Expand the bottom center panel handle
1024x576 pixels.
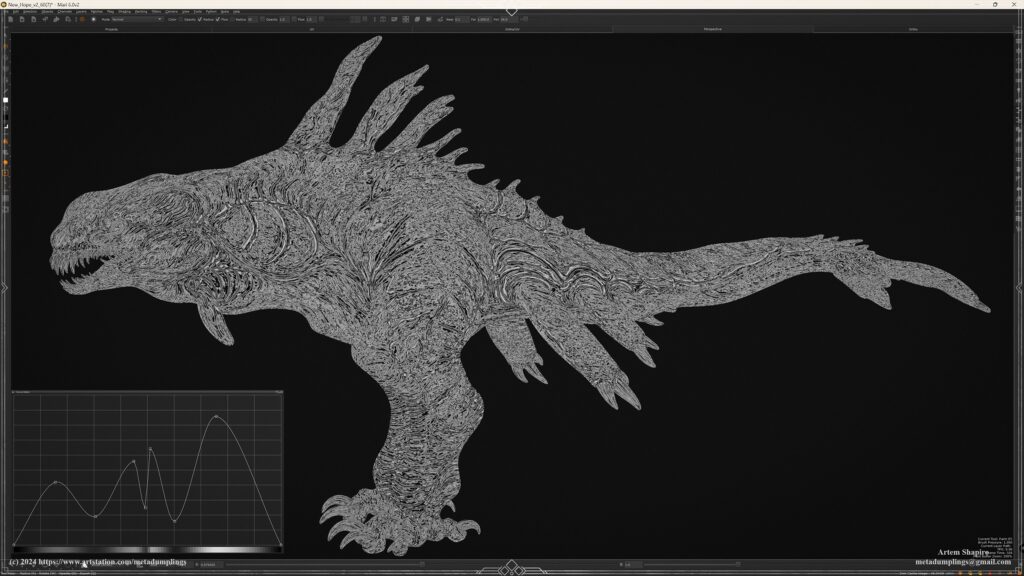pos(511,567)
